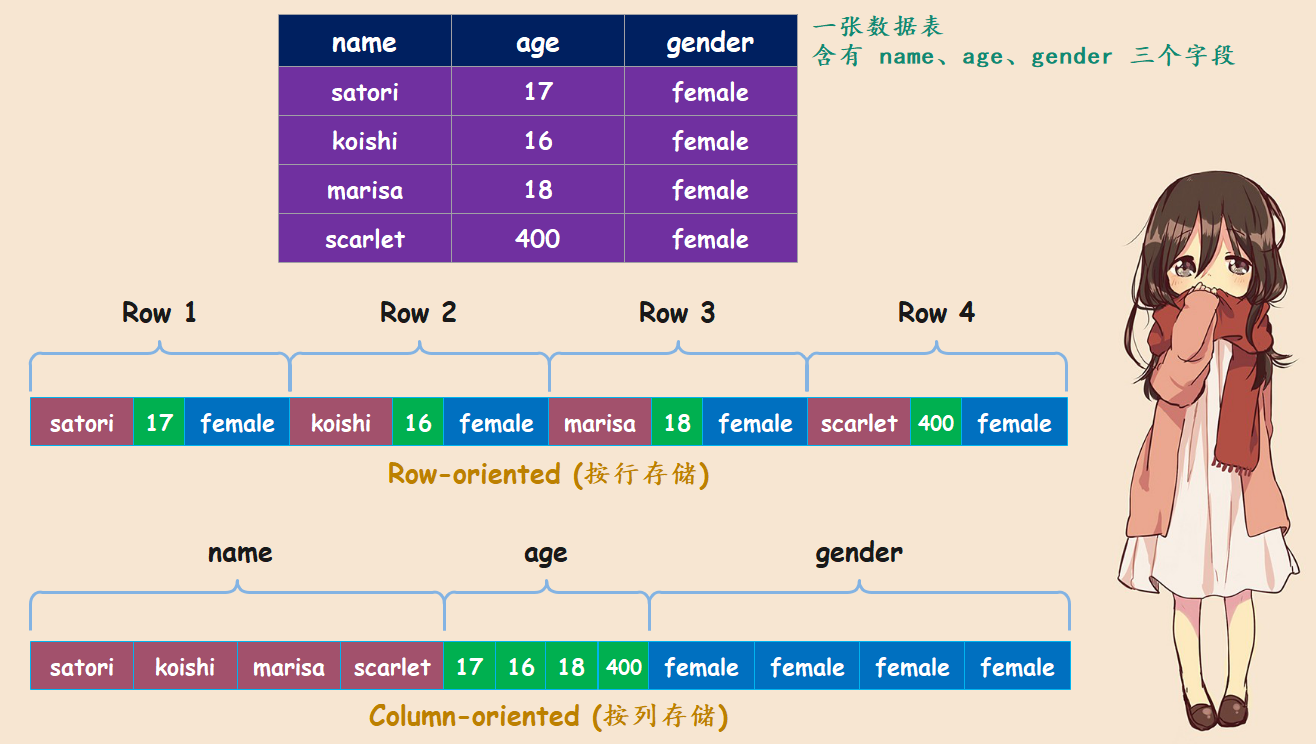Click the "scarlet" block in the row-oriented strip
Image resolution: width=1316 pixels, height=744 pixels.
point(858,422)
